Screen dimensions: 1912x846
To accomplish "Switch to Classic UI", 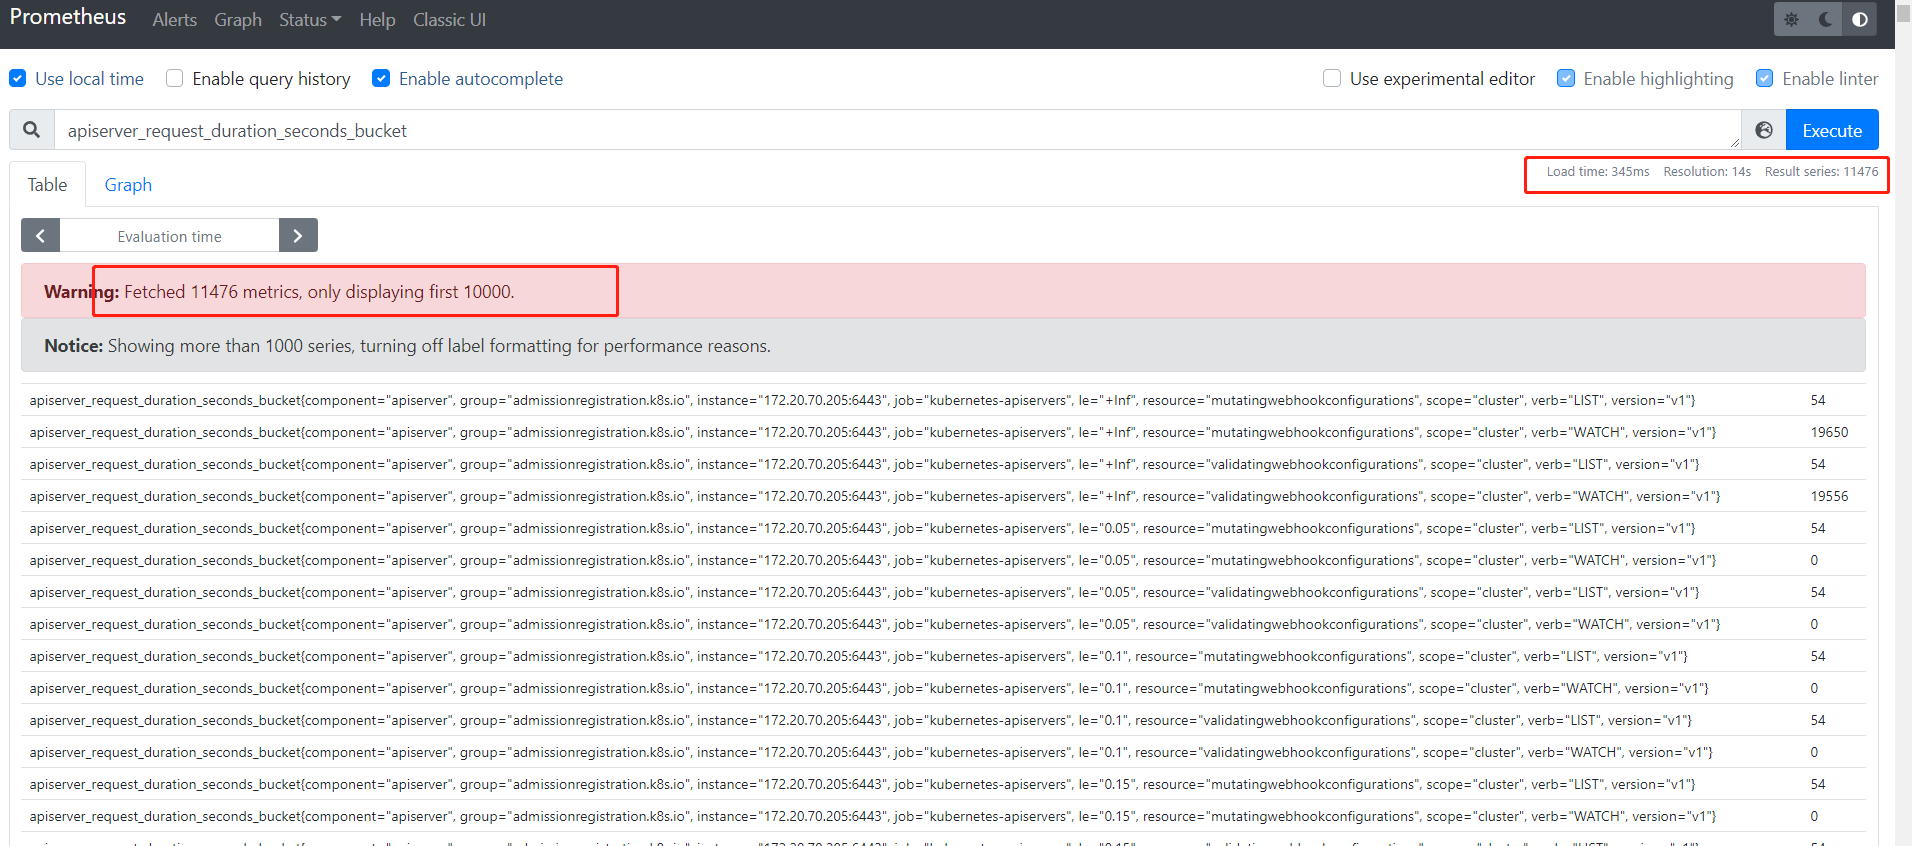I will pos(450,20).
